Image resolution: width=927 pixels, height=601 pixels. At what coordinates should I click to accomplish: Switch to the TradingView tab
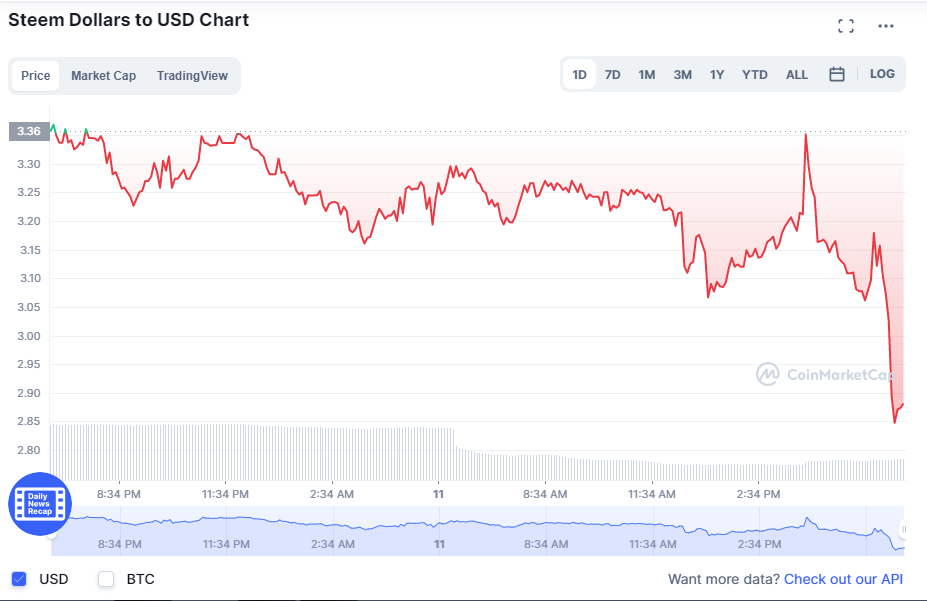coord(192,76)
